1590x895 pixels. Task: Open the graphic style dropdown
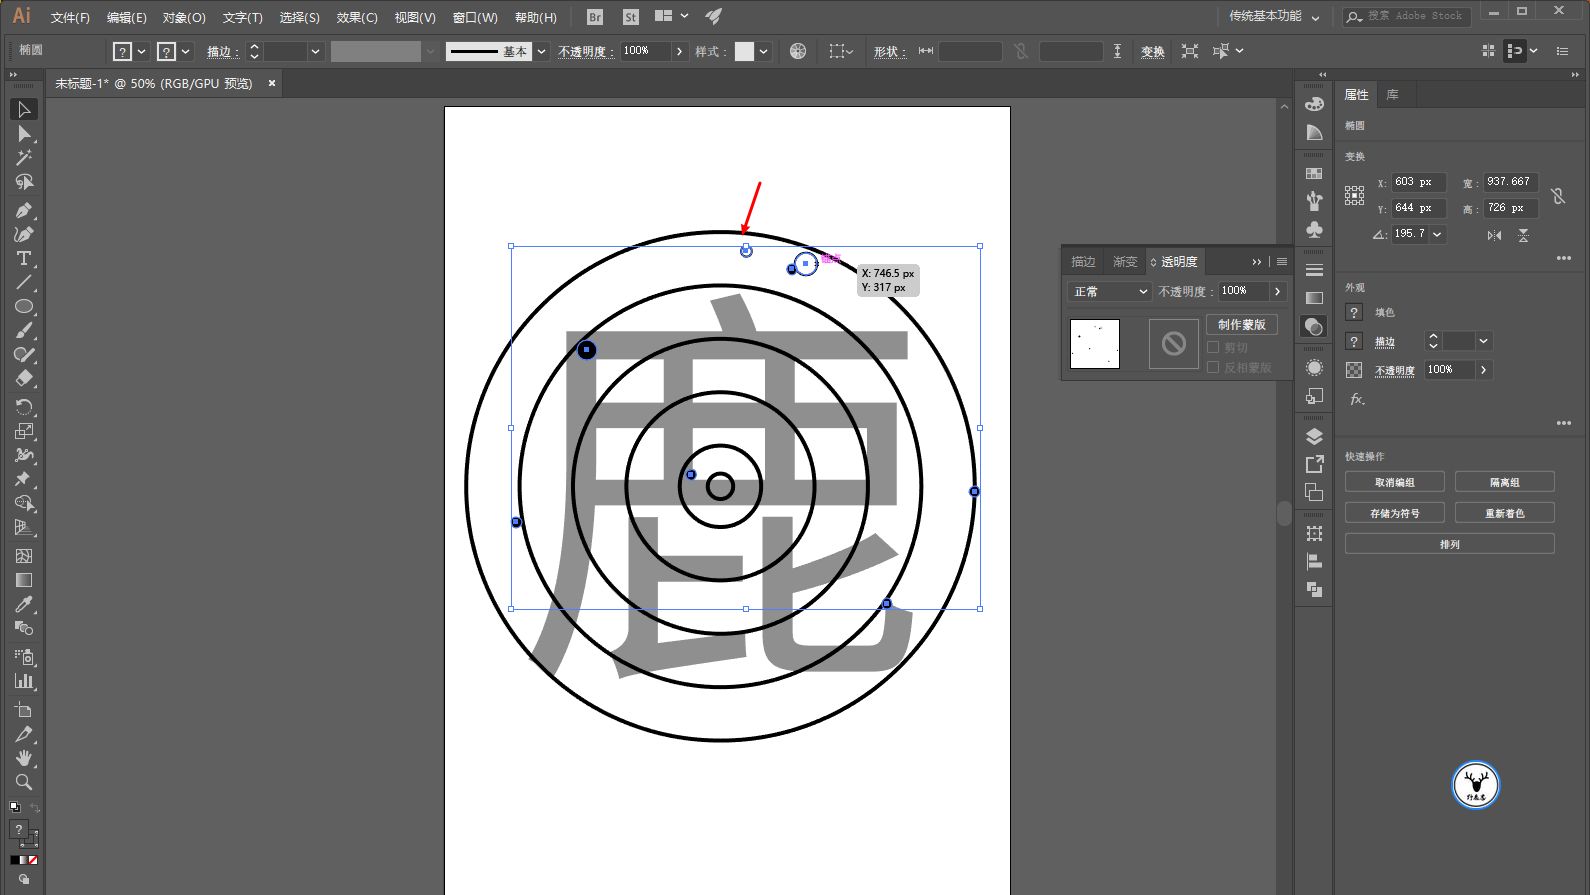click(x=764, y=51)
